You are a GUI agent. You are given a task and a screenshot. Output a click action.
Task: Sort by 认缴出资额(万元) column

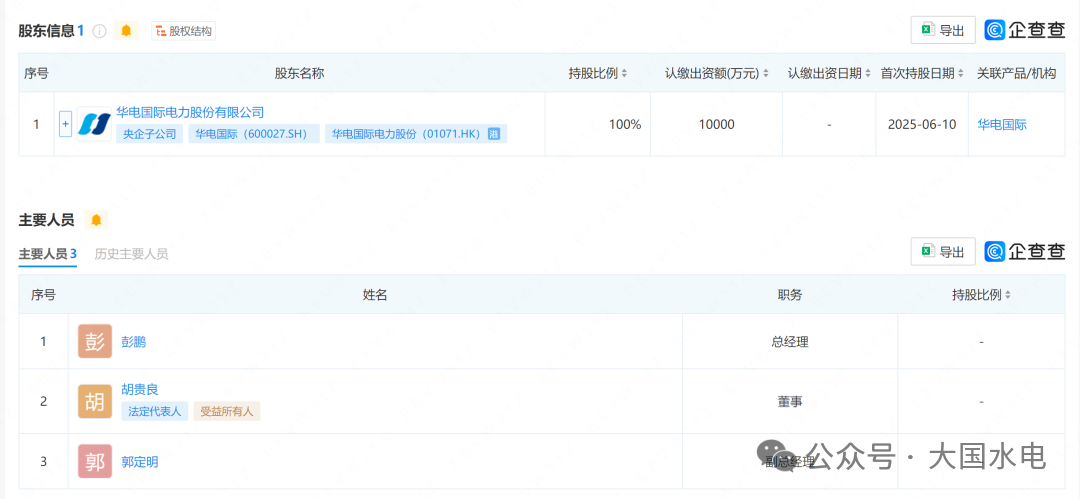[x=718, y=73]
